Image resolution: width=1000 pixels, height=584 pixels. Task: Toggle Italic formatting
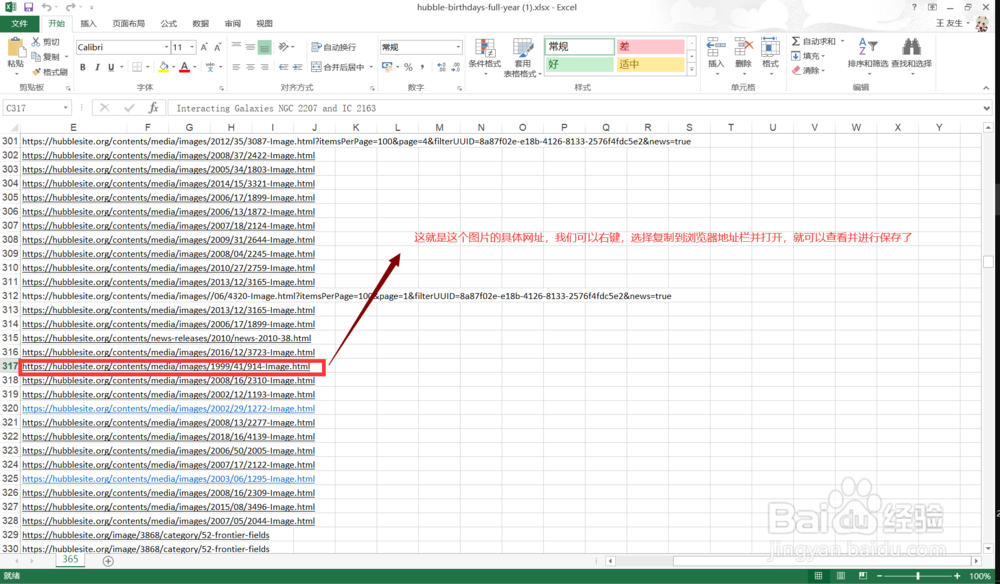coord(97,67)
